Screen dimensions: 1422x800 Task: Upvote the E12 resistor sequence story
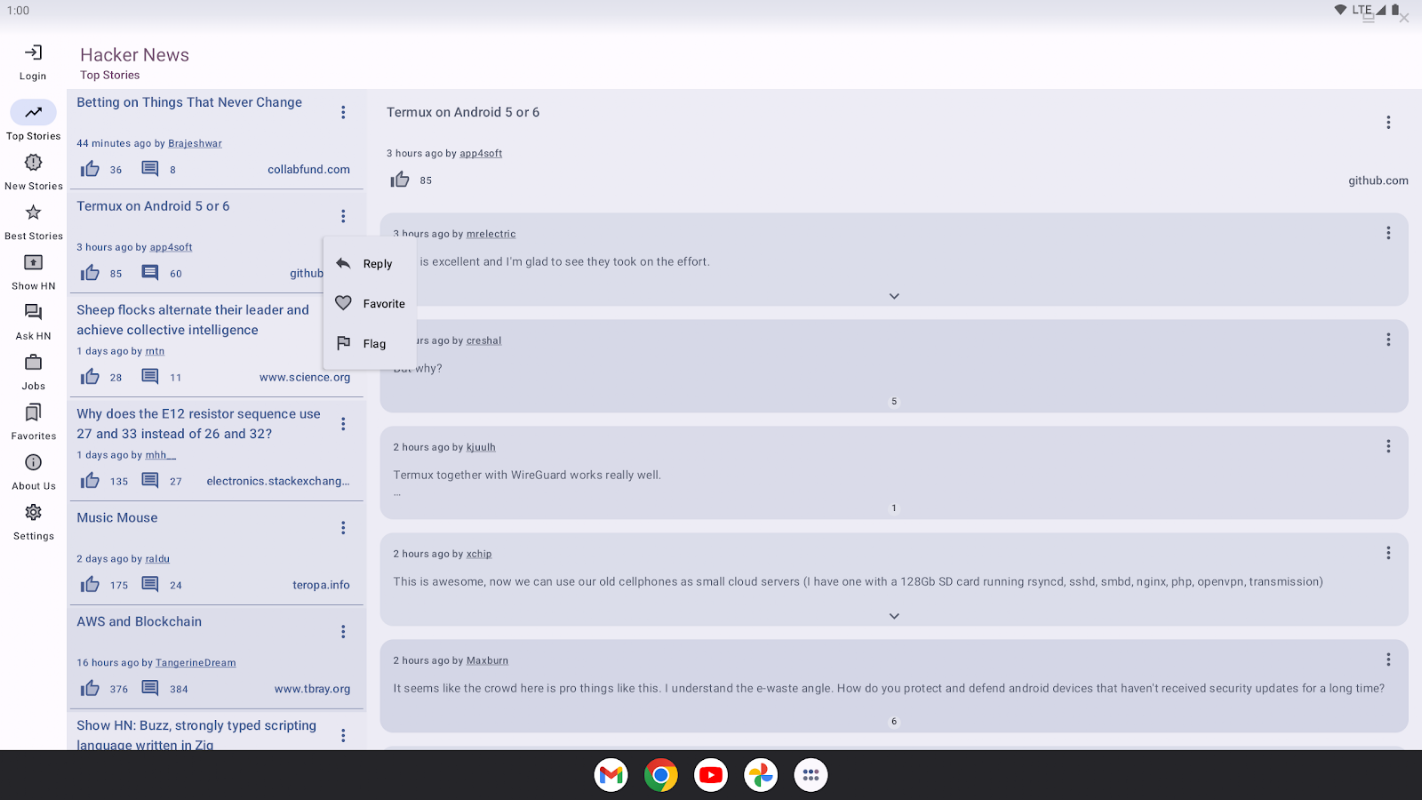pos(90,481)
